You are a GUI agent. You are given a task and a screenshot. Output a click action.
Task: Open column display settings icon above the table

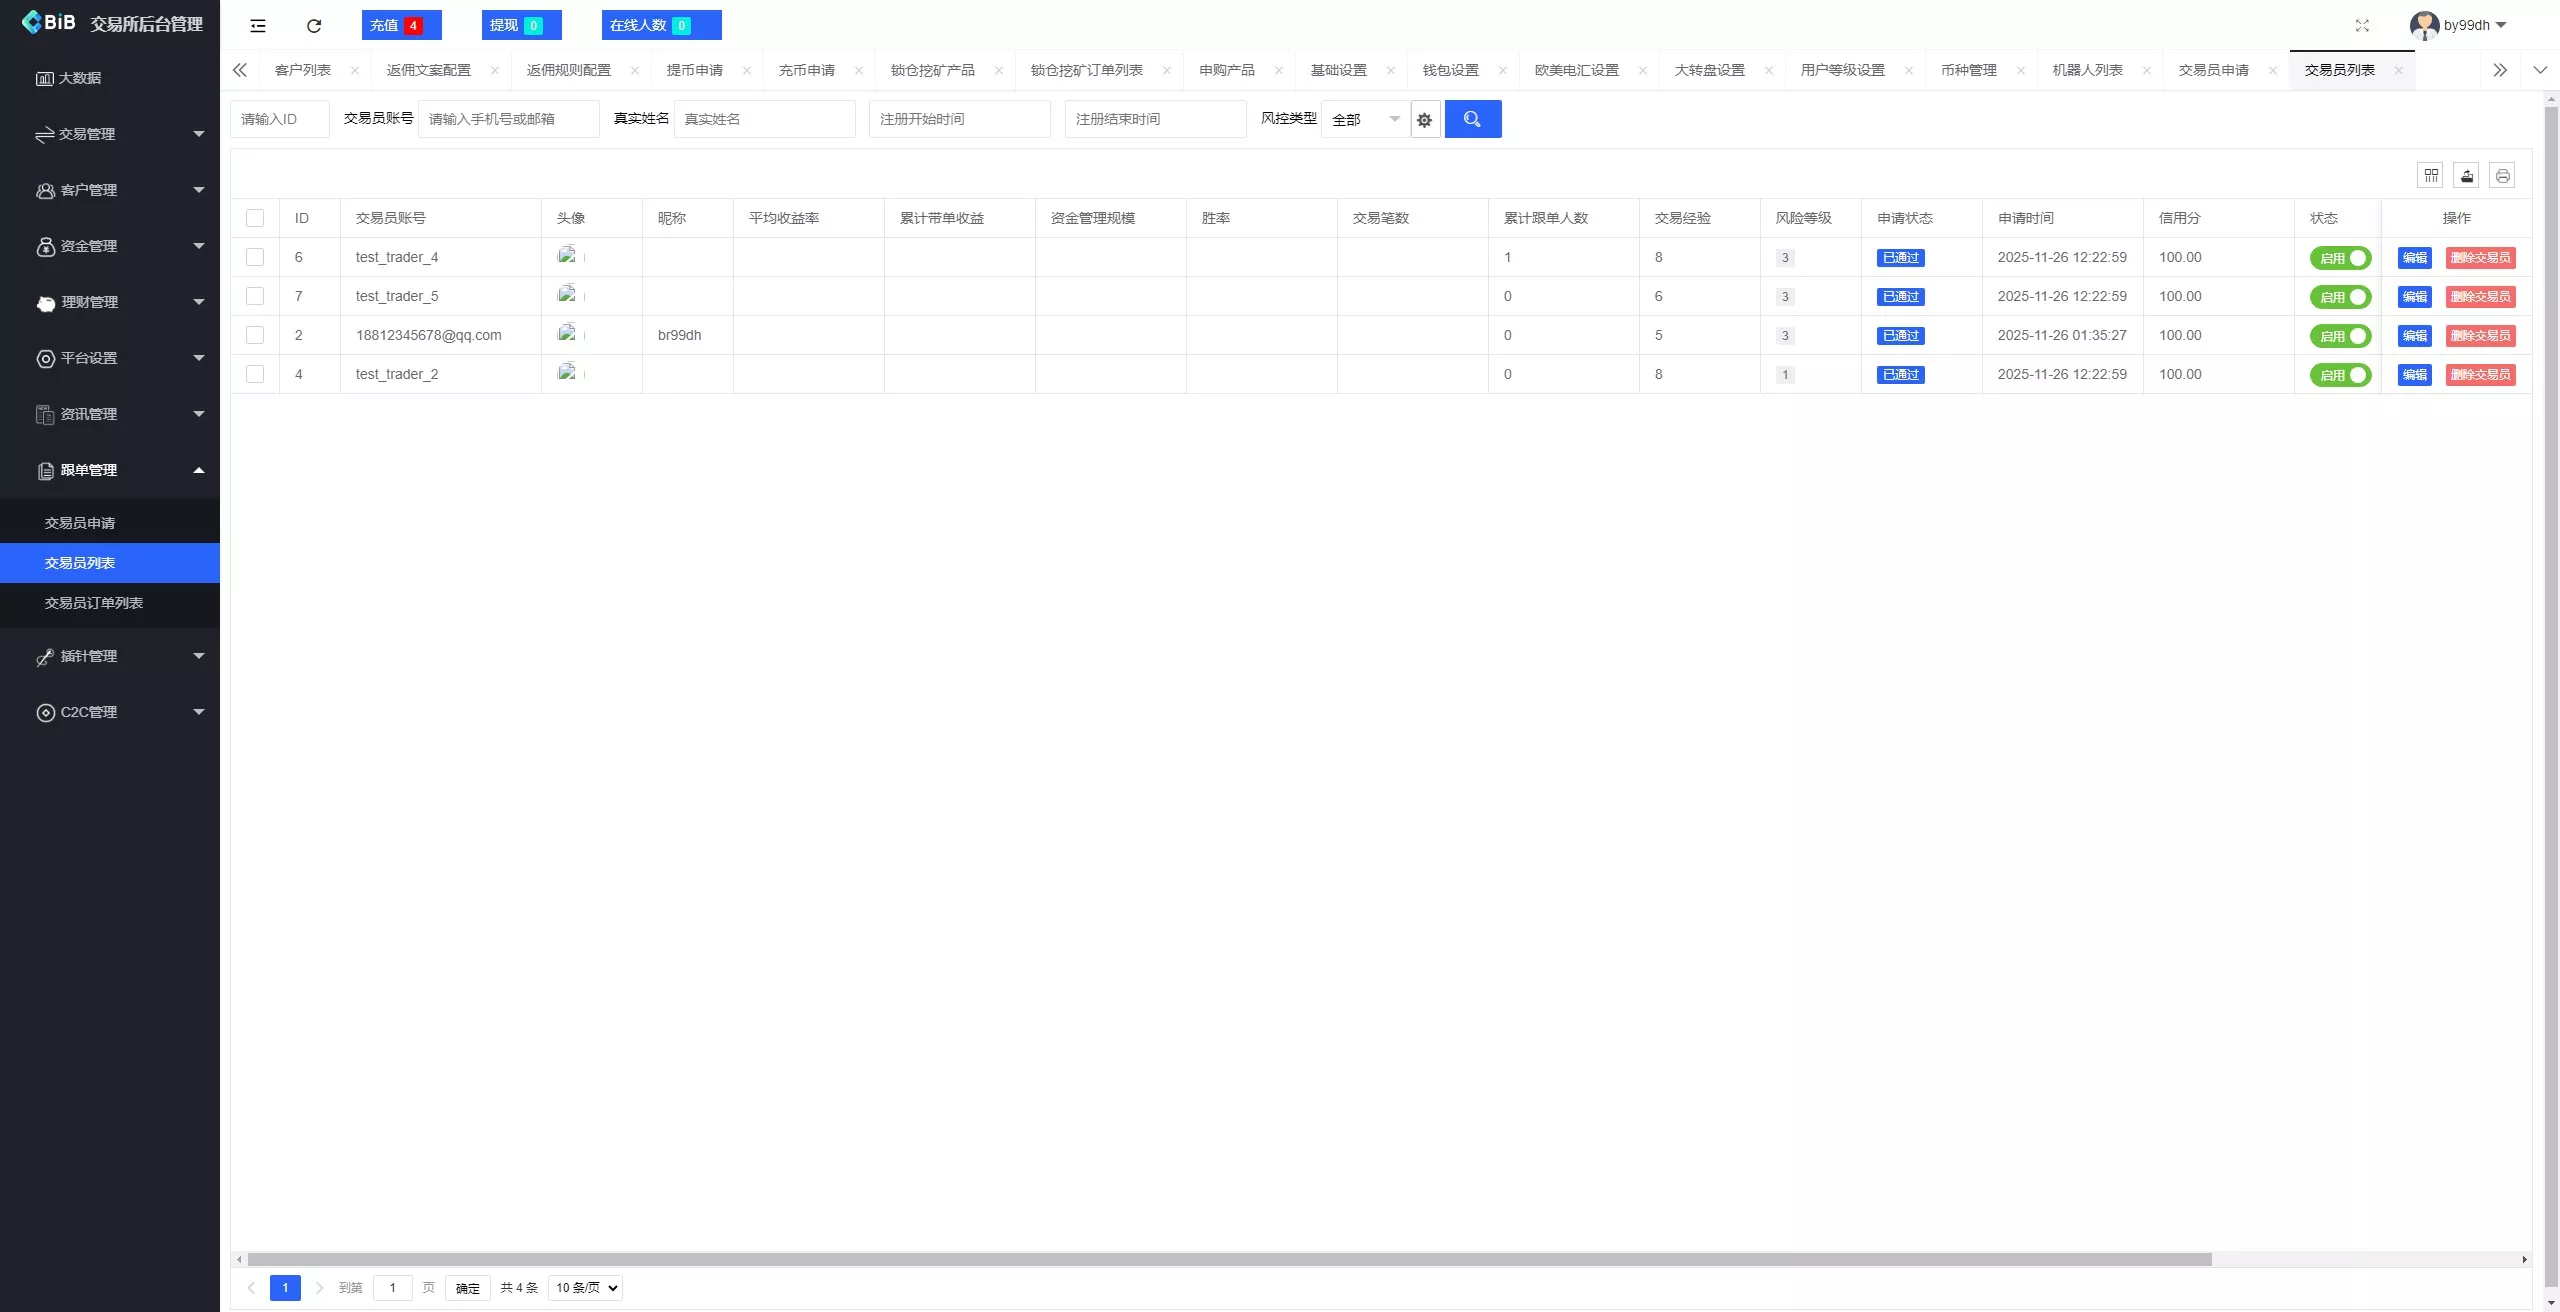2430,174
